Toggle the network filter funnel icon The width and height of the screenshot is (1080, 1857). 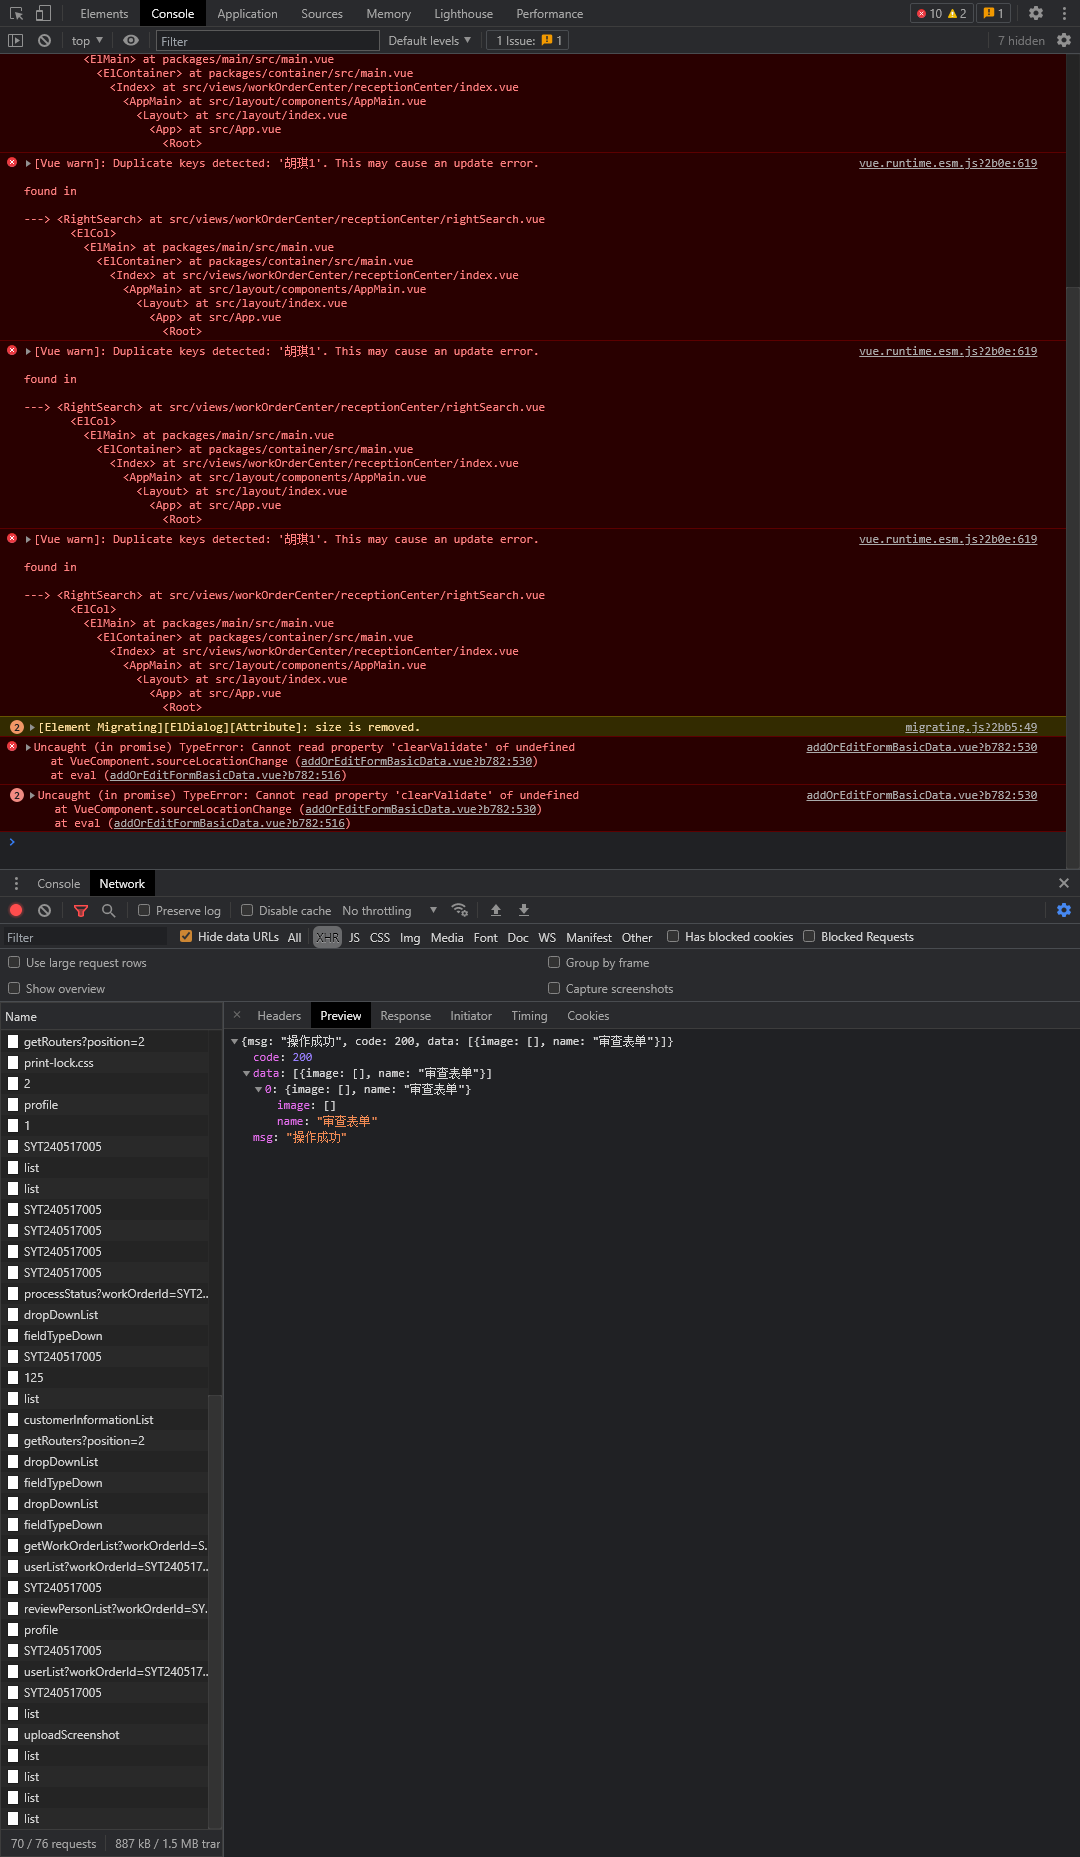pos(81,911)
